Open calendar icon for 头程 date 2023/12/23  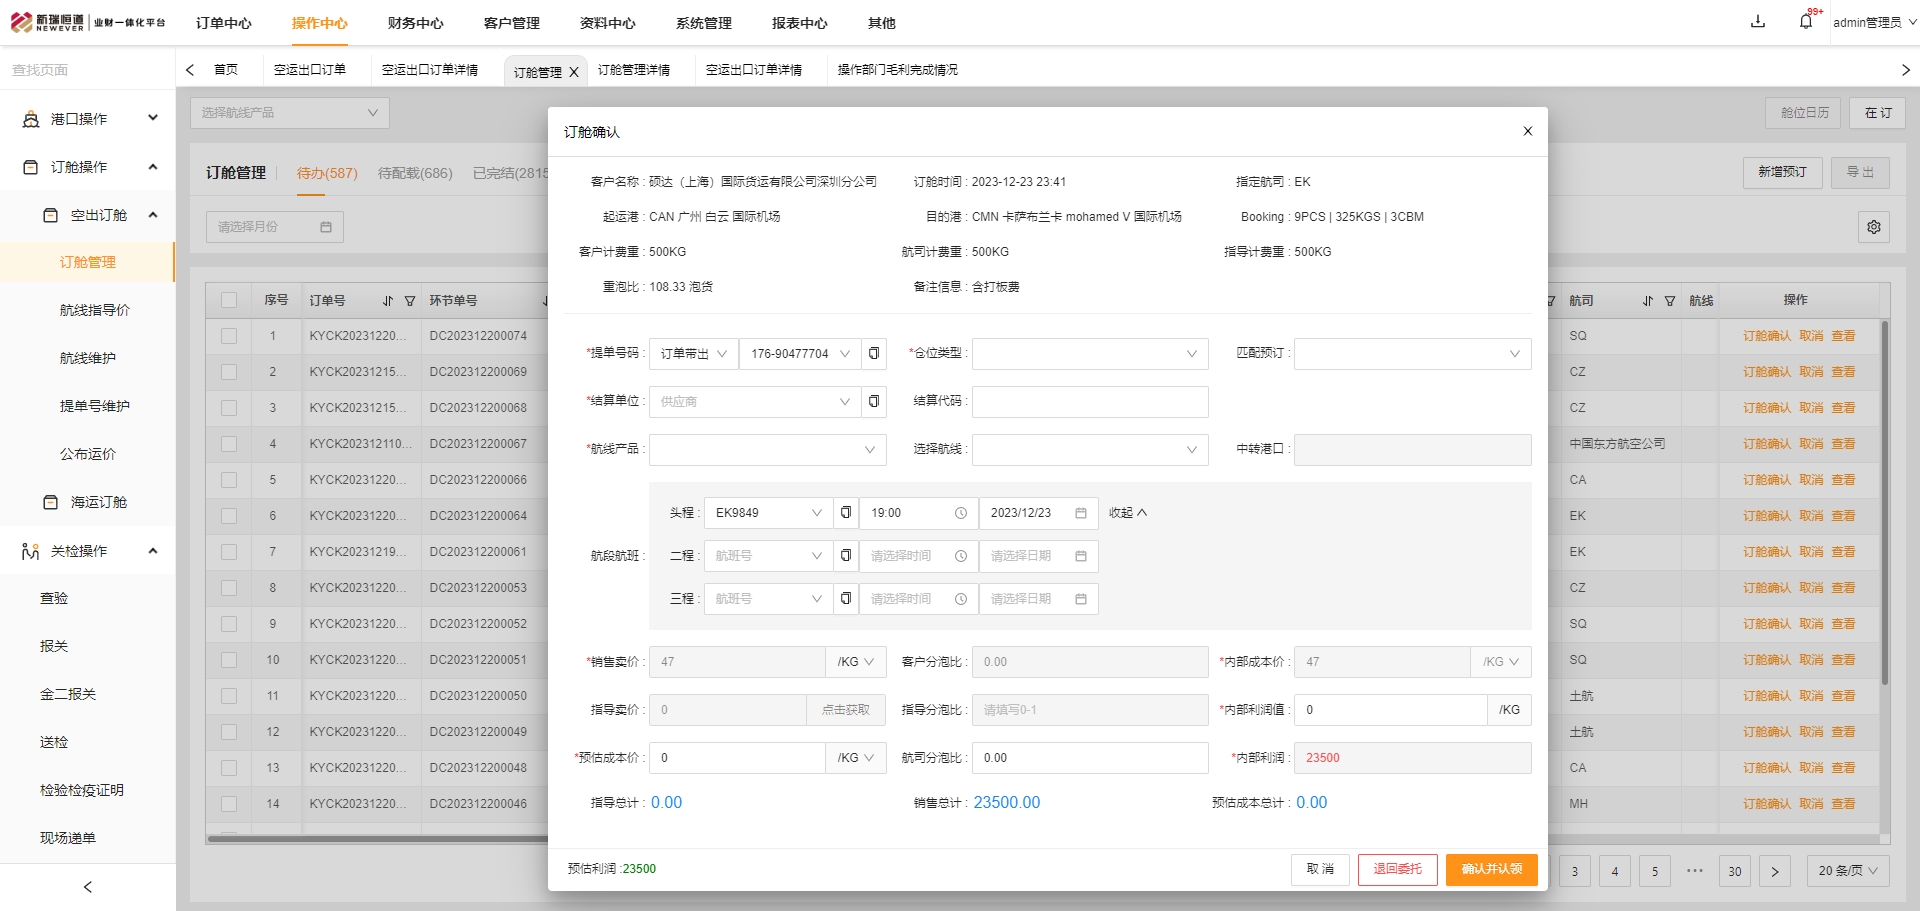click(1081, 513)
